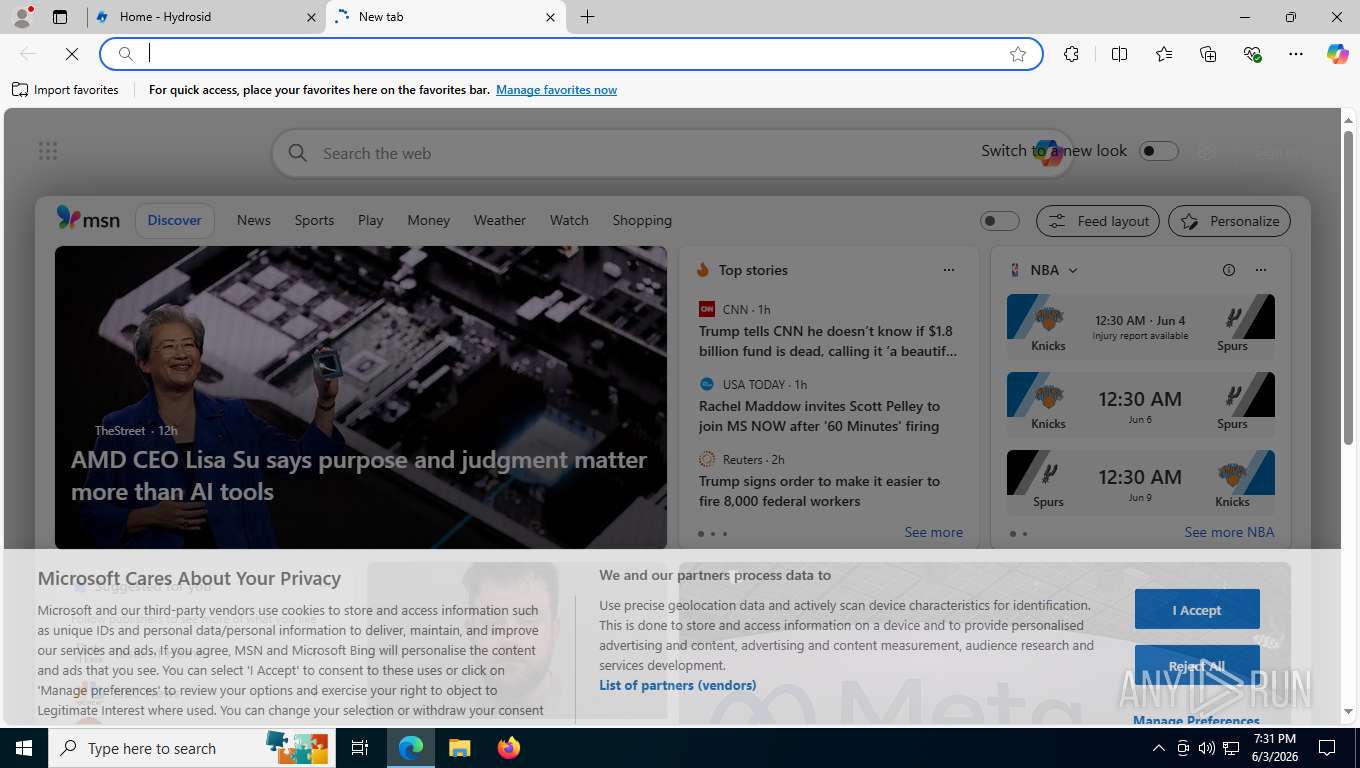Image resolution: width=1360 pixels, height=768 pixels.
Task: Open Knicks vs Spurs Jun 4 game
Action: click(x=1141, y=326)
